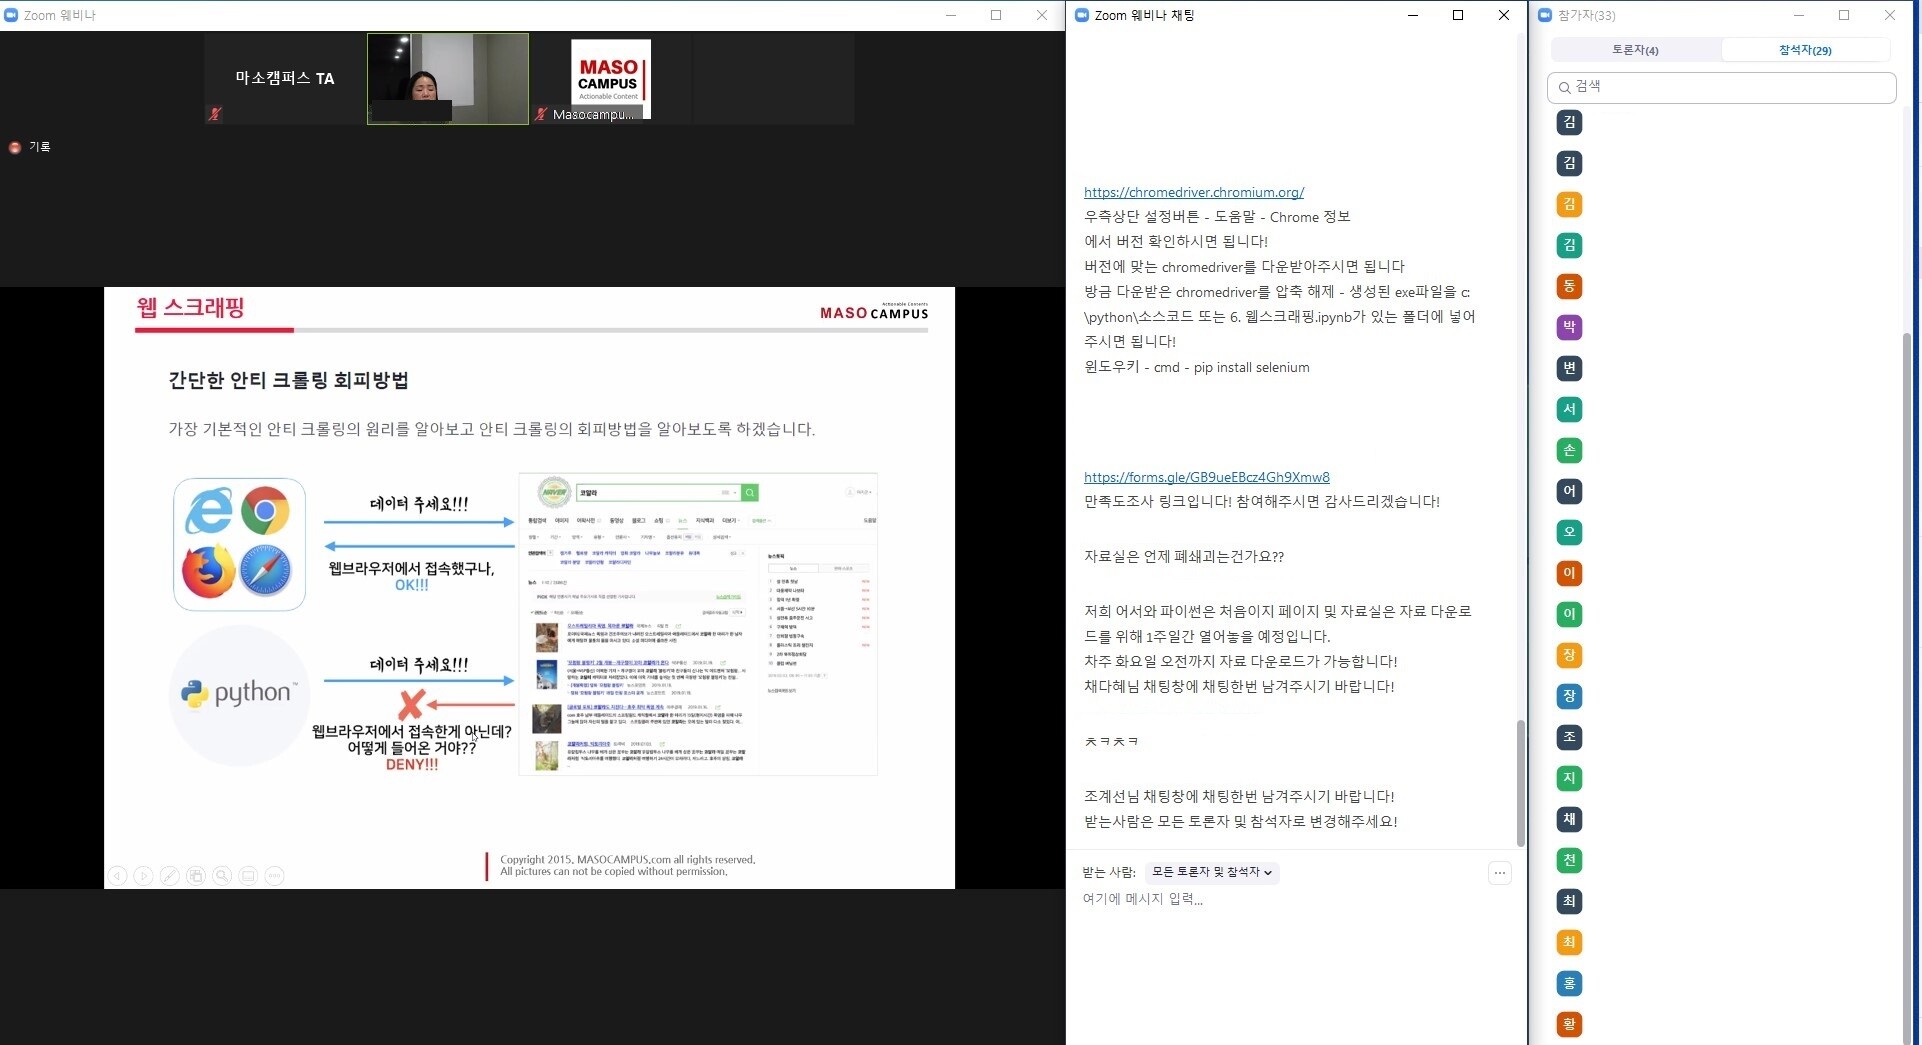
Task: Select the pen tool on the slide
Action: [x=170, y=876]
